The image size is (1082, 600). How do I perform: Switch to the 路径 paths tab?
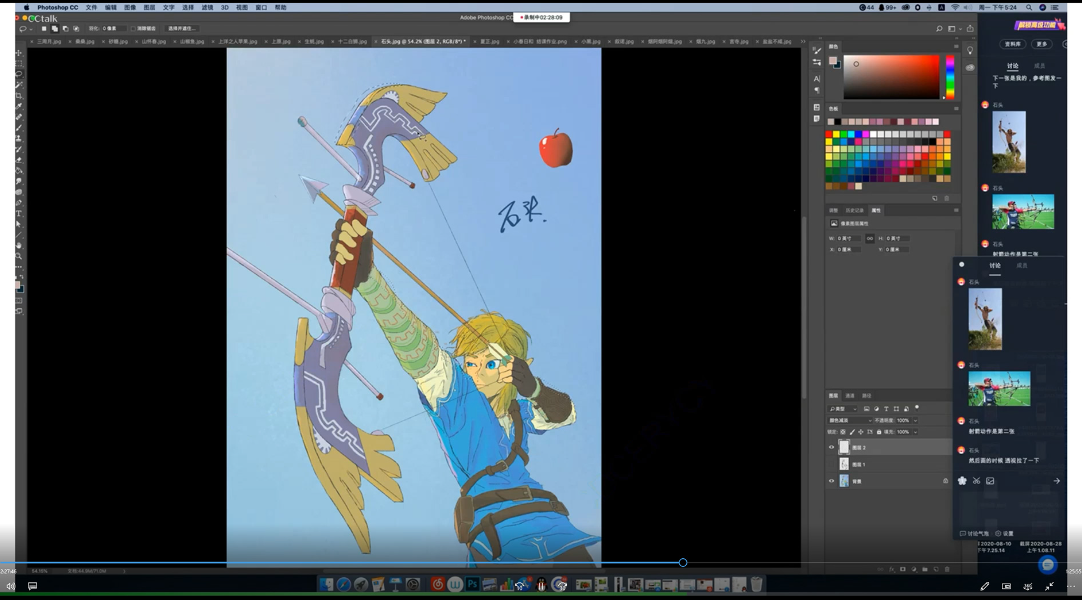click(x=867, y=396)
